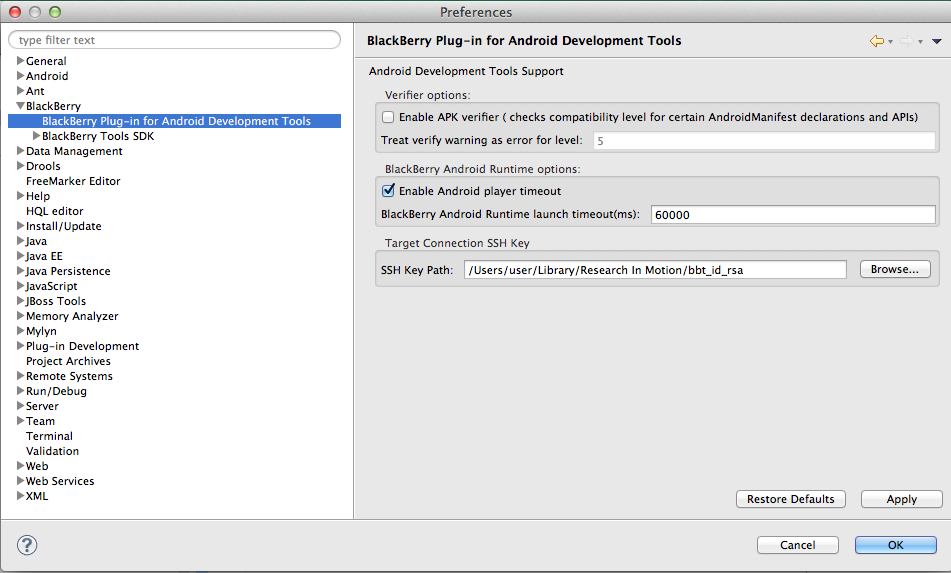Image resolution: width=951 pixels, height=573 pixels.
Task: Browse for the SSH key file
Action: point(895,269)
